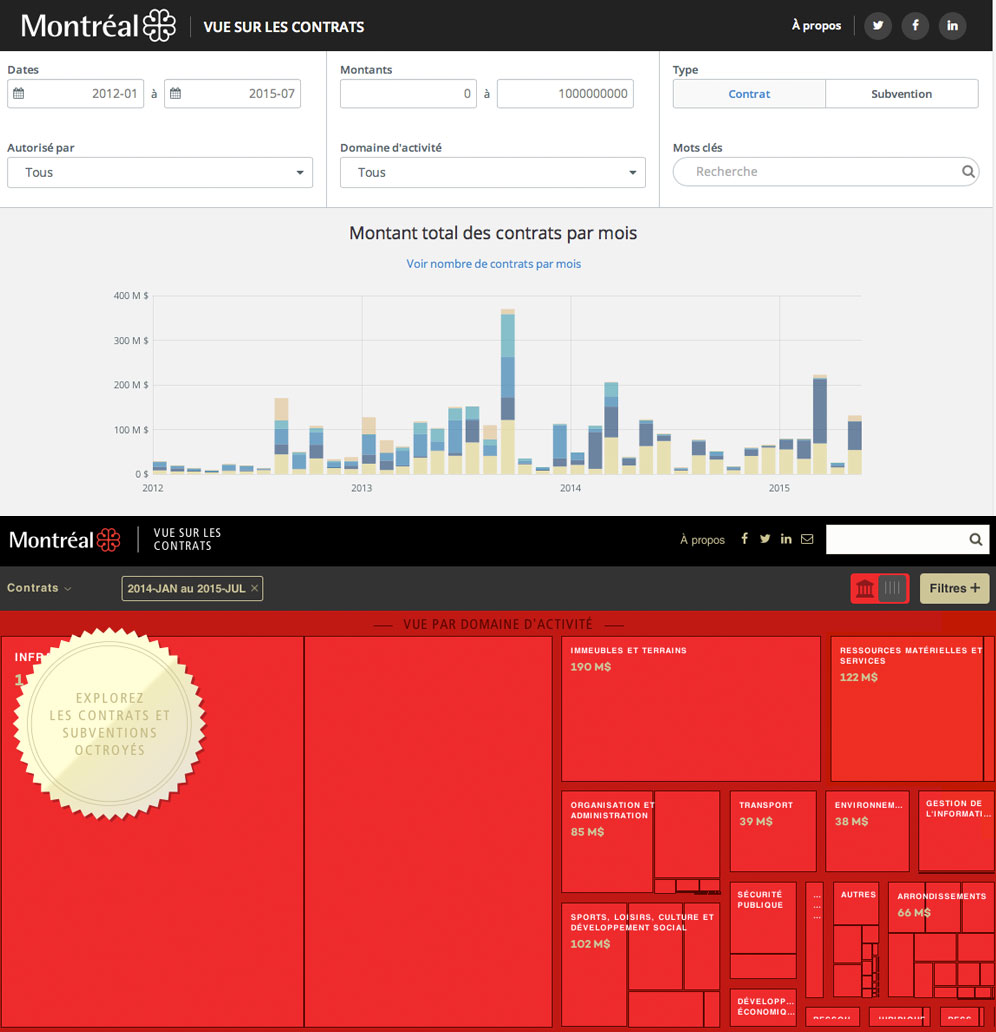
Task: Open Facebook link in top header
Action: 915,26
